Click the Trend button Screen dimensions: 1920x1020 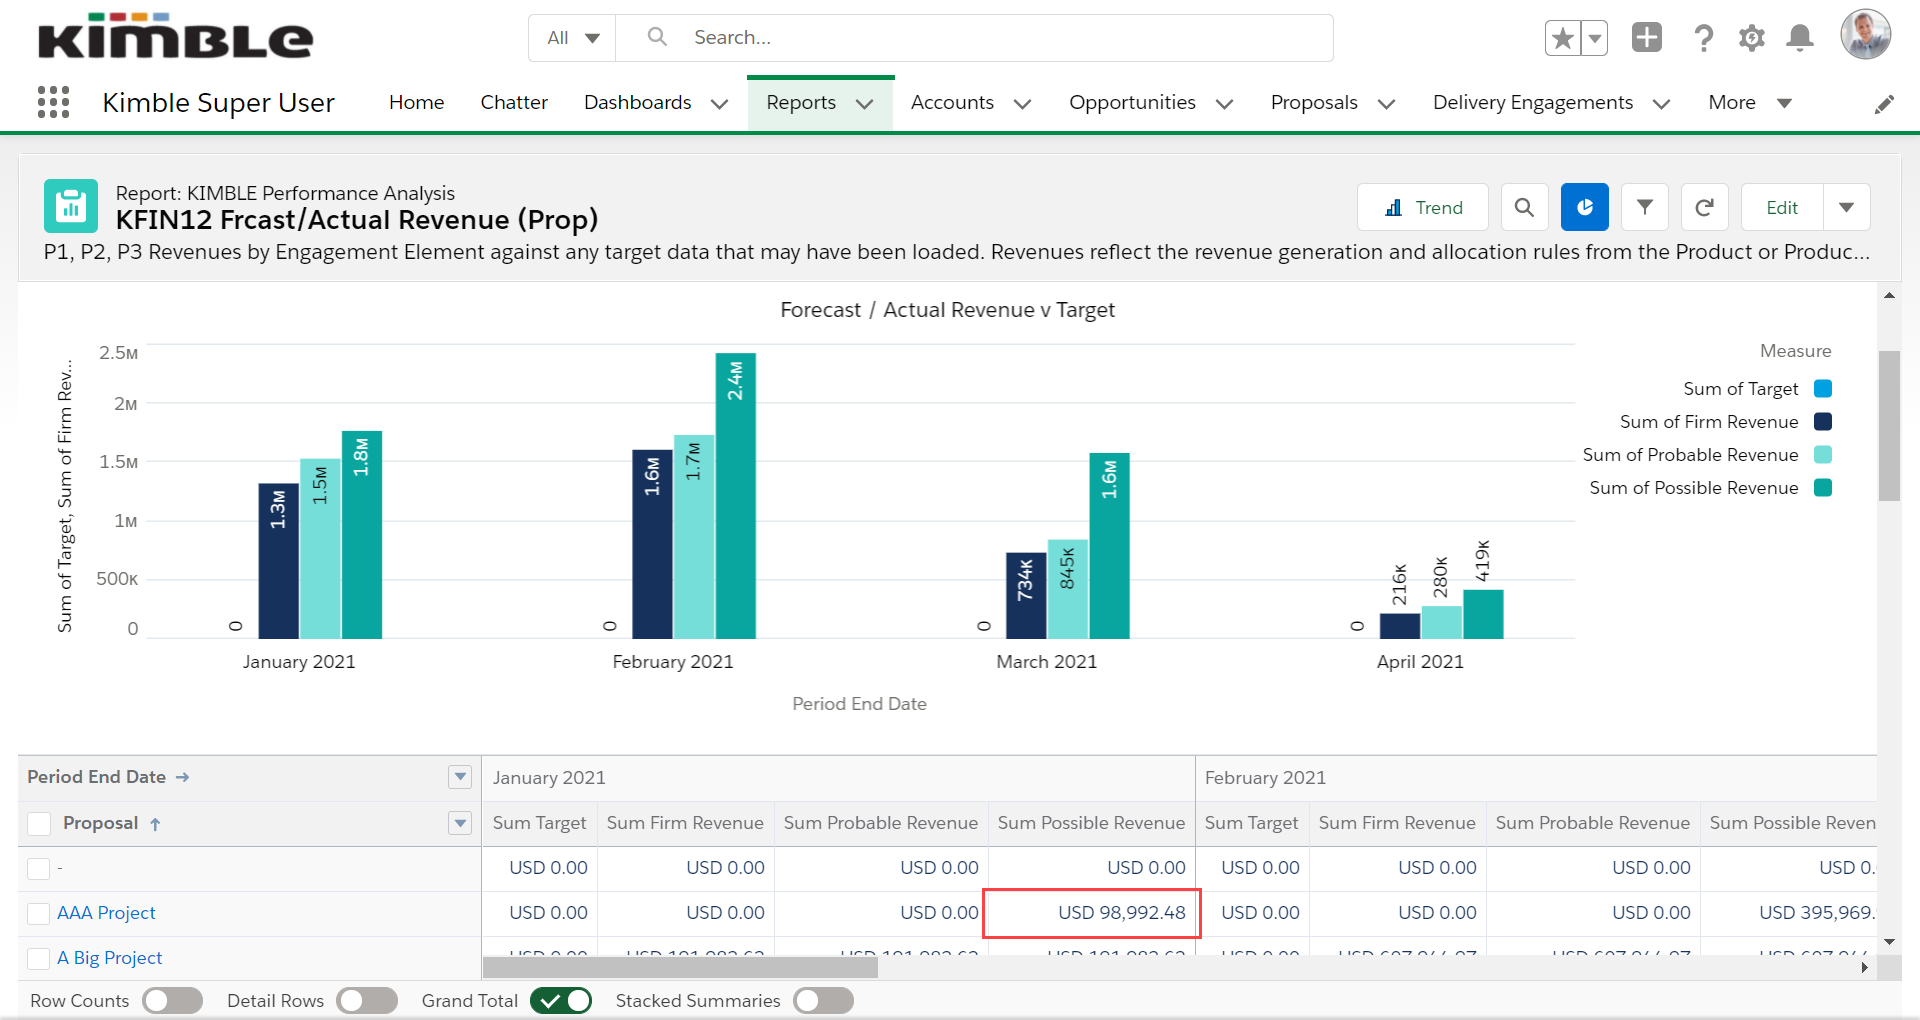[x=1423, y=207]
